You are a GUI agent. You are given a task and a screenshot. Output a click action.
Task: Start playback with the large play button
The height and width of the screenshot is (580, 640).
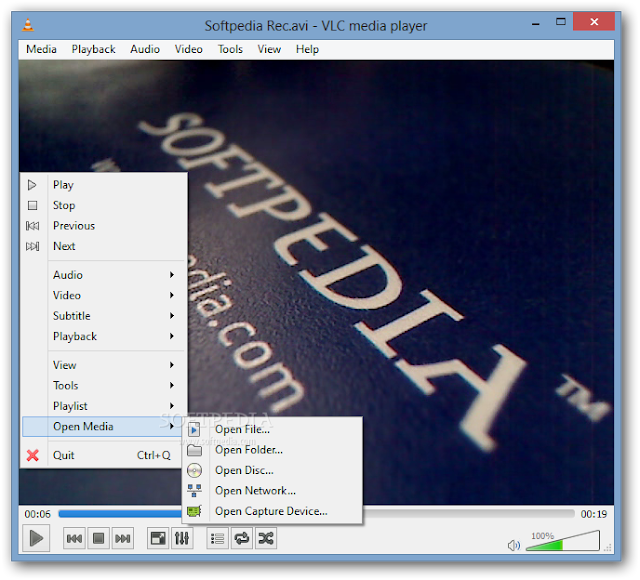coord(36,538)
